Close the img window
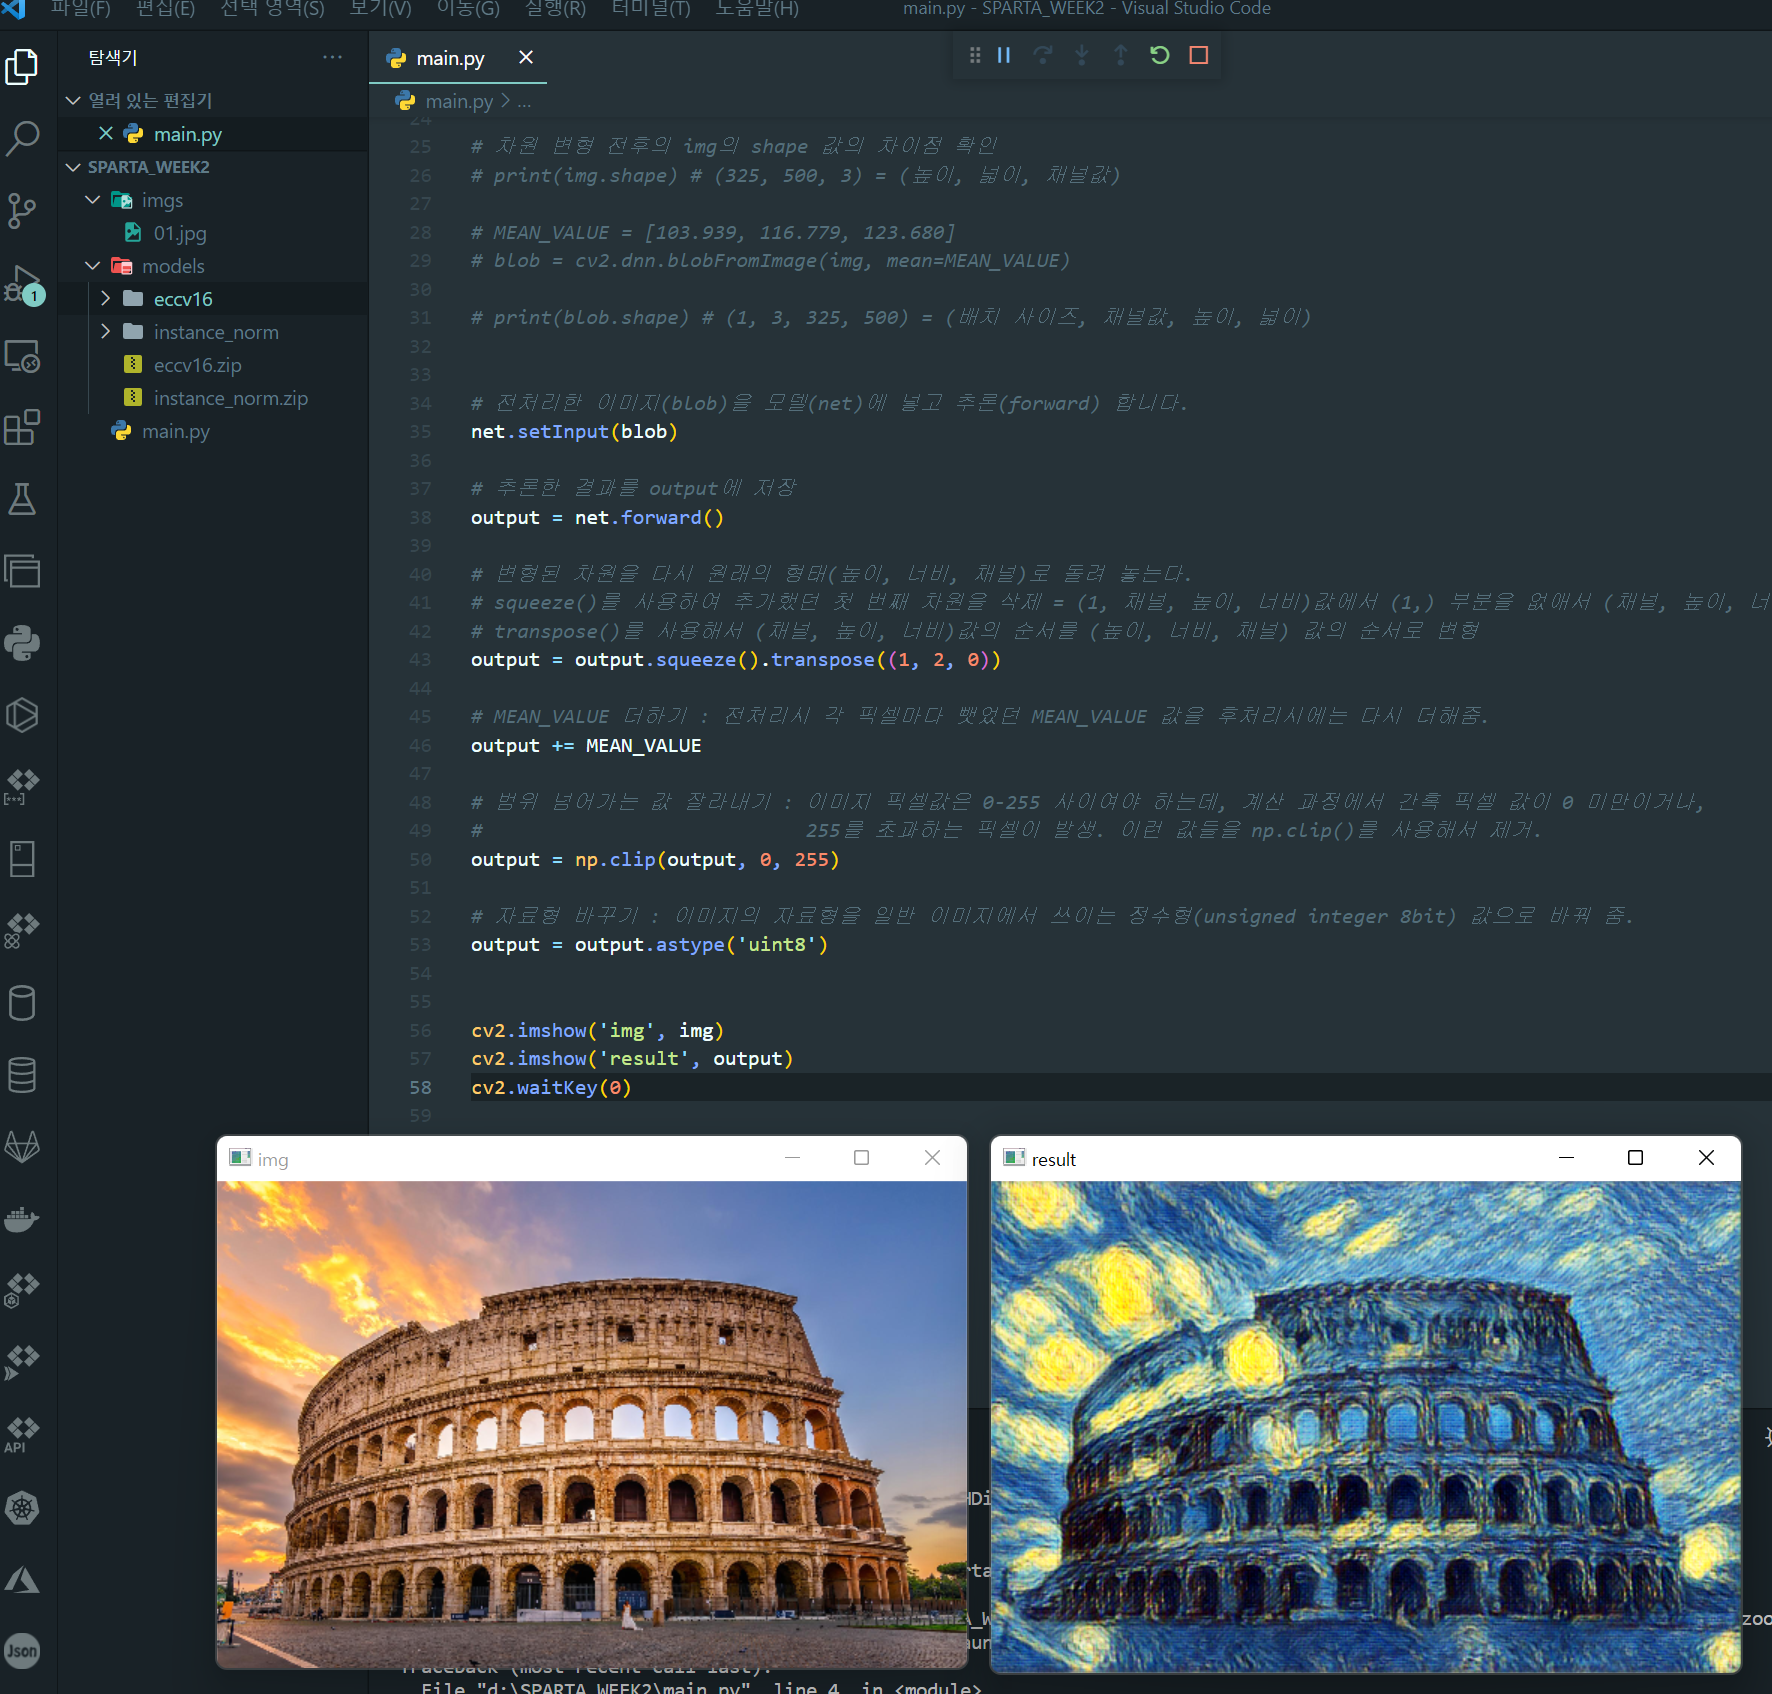 932,1158
